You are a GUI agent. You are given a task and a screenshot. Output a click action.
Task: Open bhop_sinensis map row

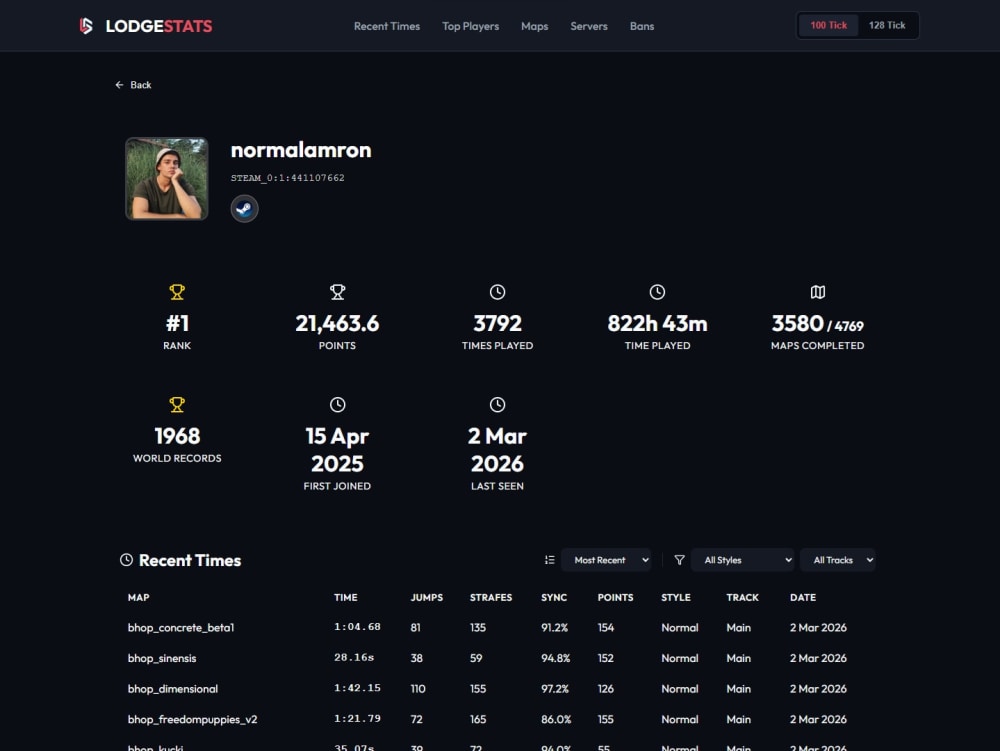coord(500,658)
